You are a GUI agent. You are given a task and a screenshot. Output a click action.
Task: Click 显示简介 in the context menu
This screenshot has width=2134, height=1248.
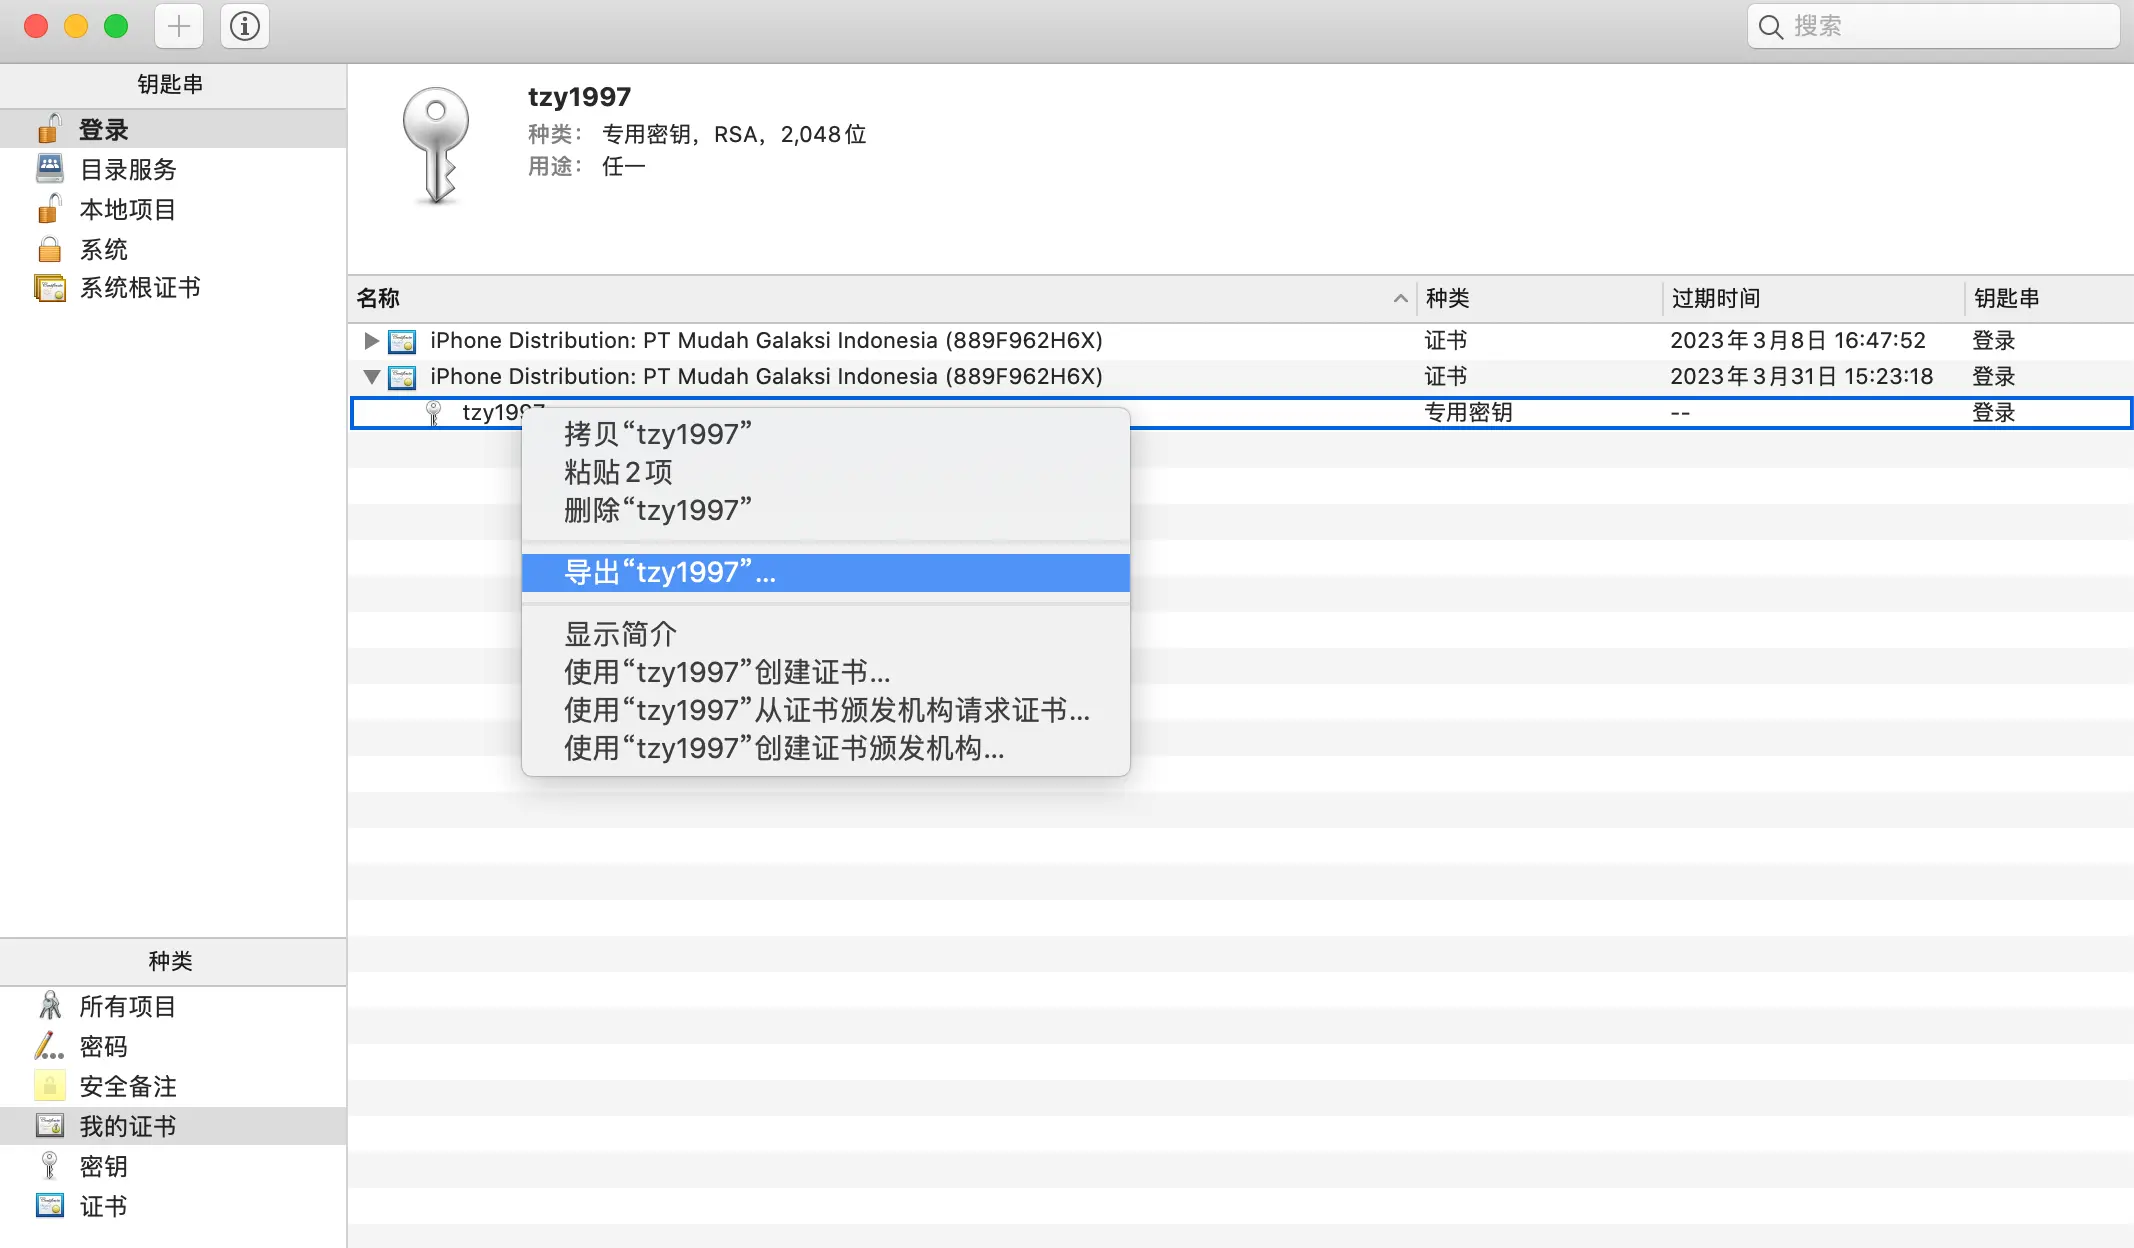pyautogui.click(x=620, y=634)
